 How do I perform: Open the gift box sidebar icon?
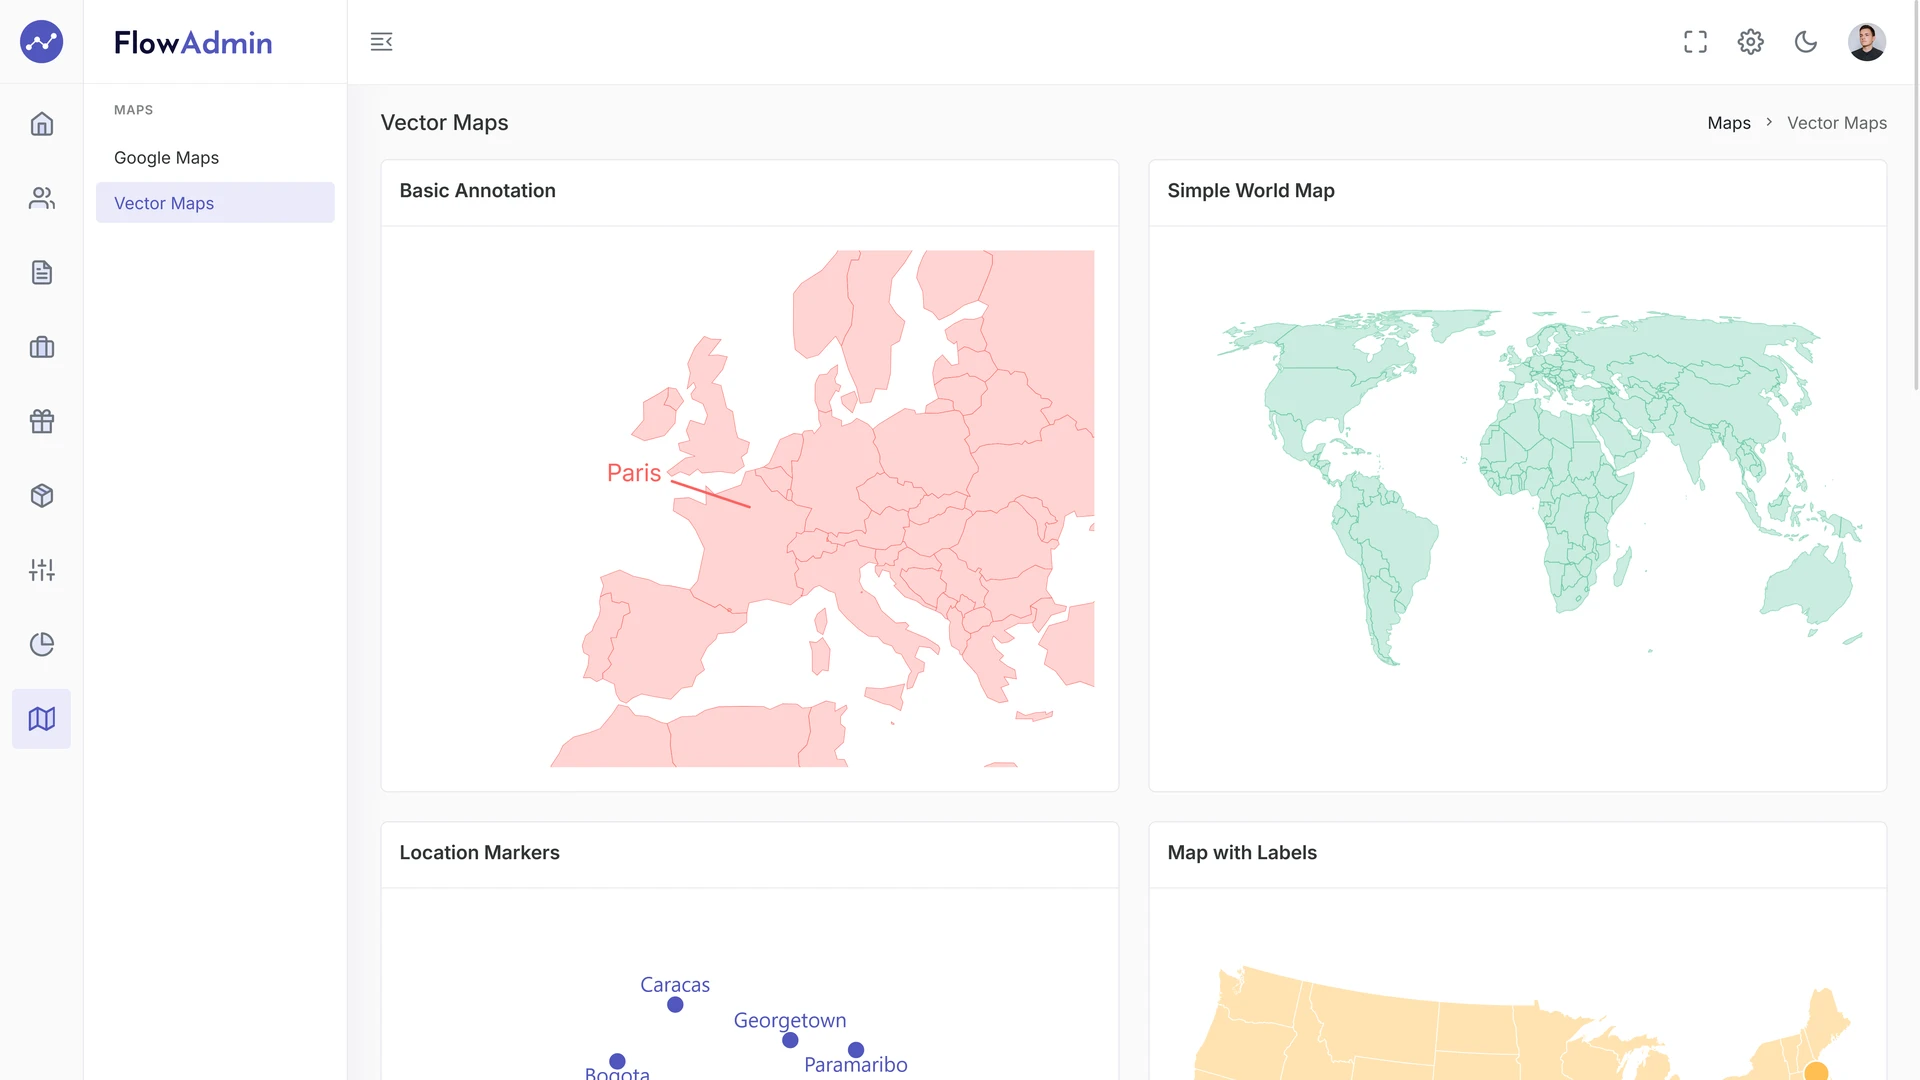41,421
